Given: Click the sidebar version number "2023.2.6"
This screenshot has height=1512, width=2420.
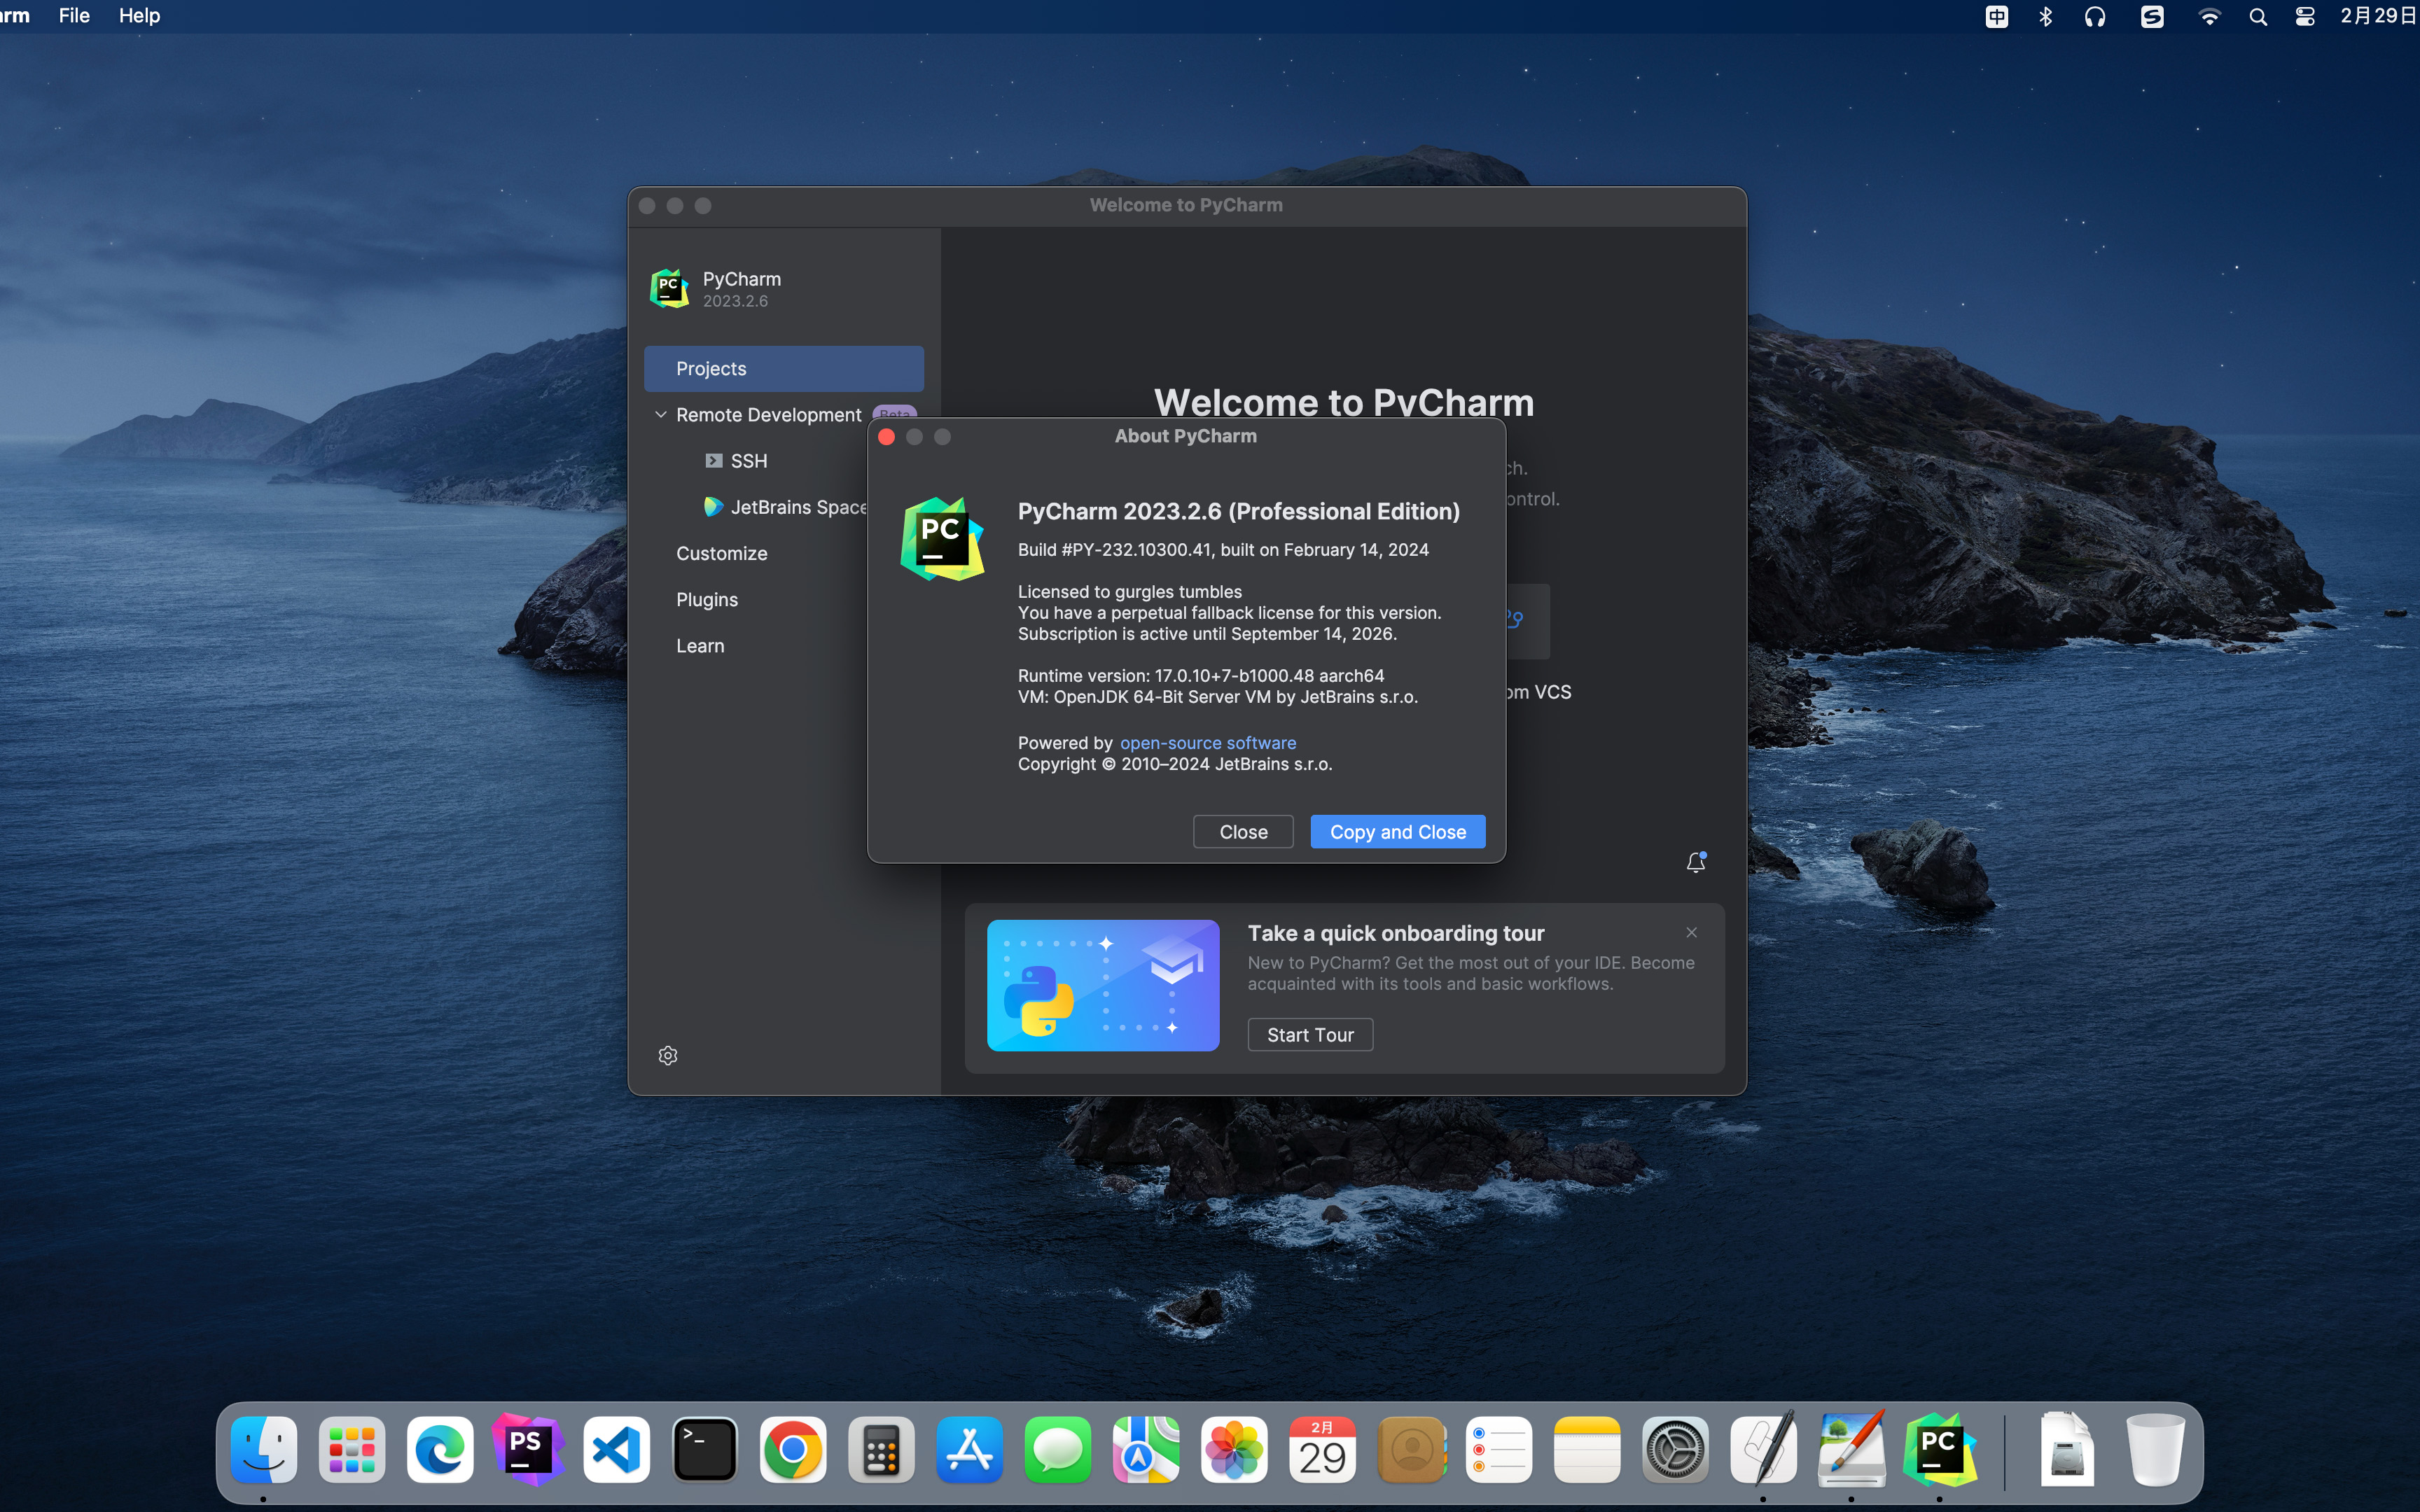Looking at the screenshot, I should [735, 301].
